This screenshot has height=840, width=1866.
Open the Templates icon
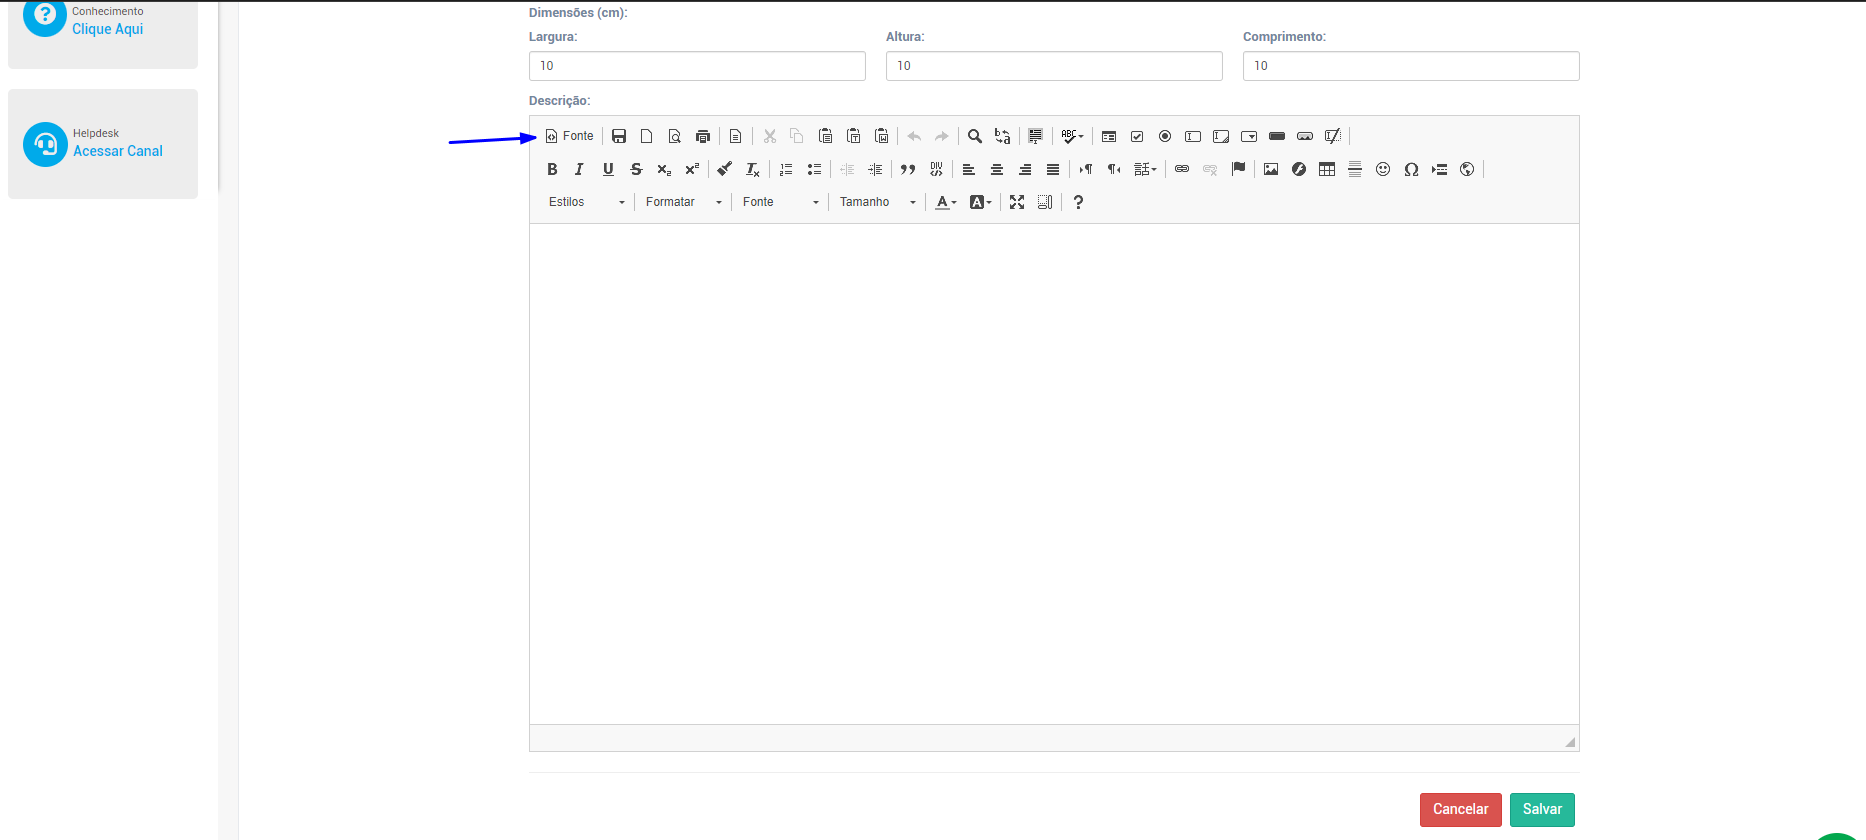click(736, 136)
